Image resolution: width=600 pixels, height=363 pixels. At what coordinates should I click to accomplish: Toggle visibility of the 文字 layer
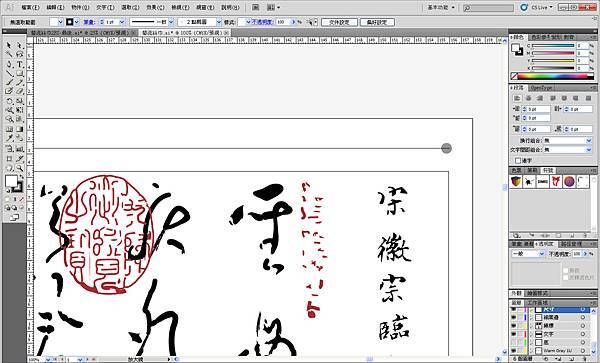514,334
